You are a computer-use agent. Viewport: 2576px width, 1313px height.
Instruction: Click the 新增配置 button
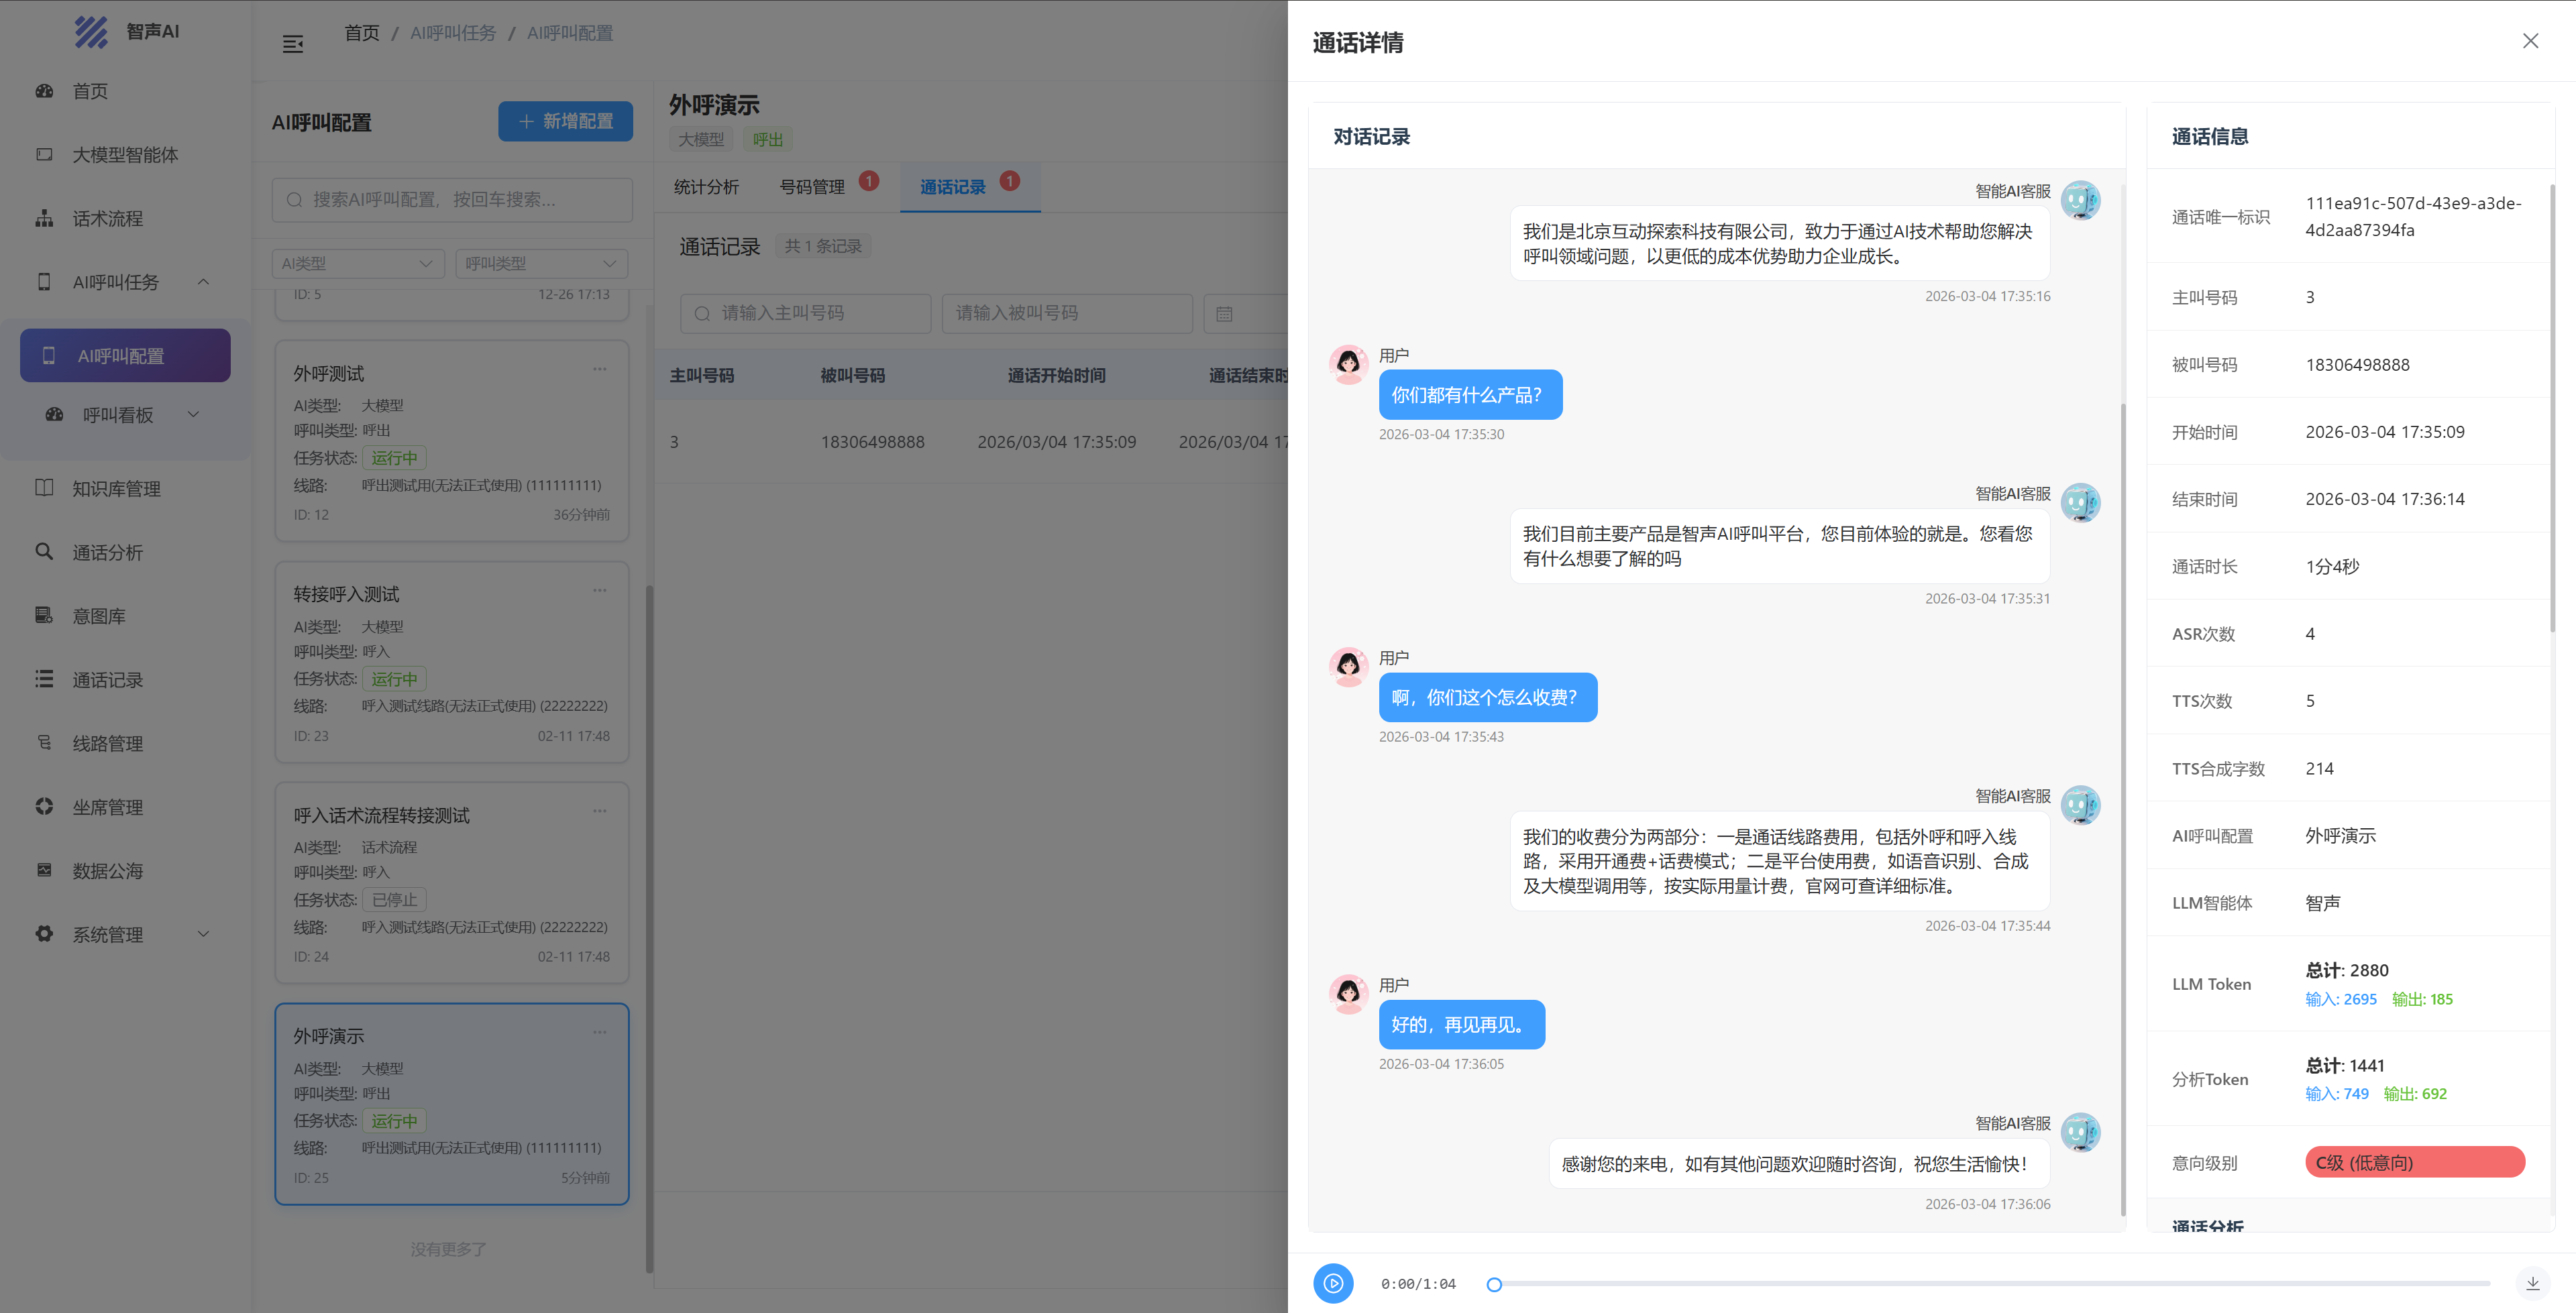[x=565, y=121]
